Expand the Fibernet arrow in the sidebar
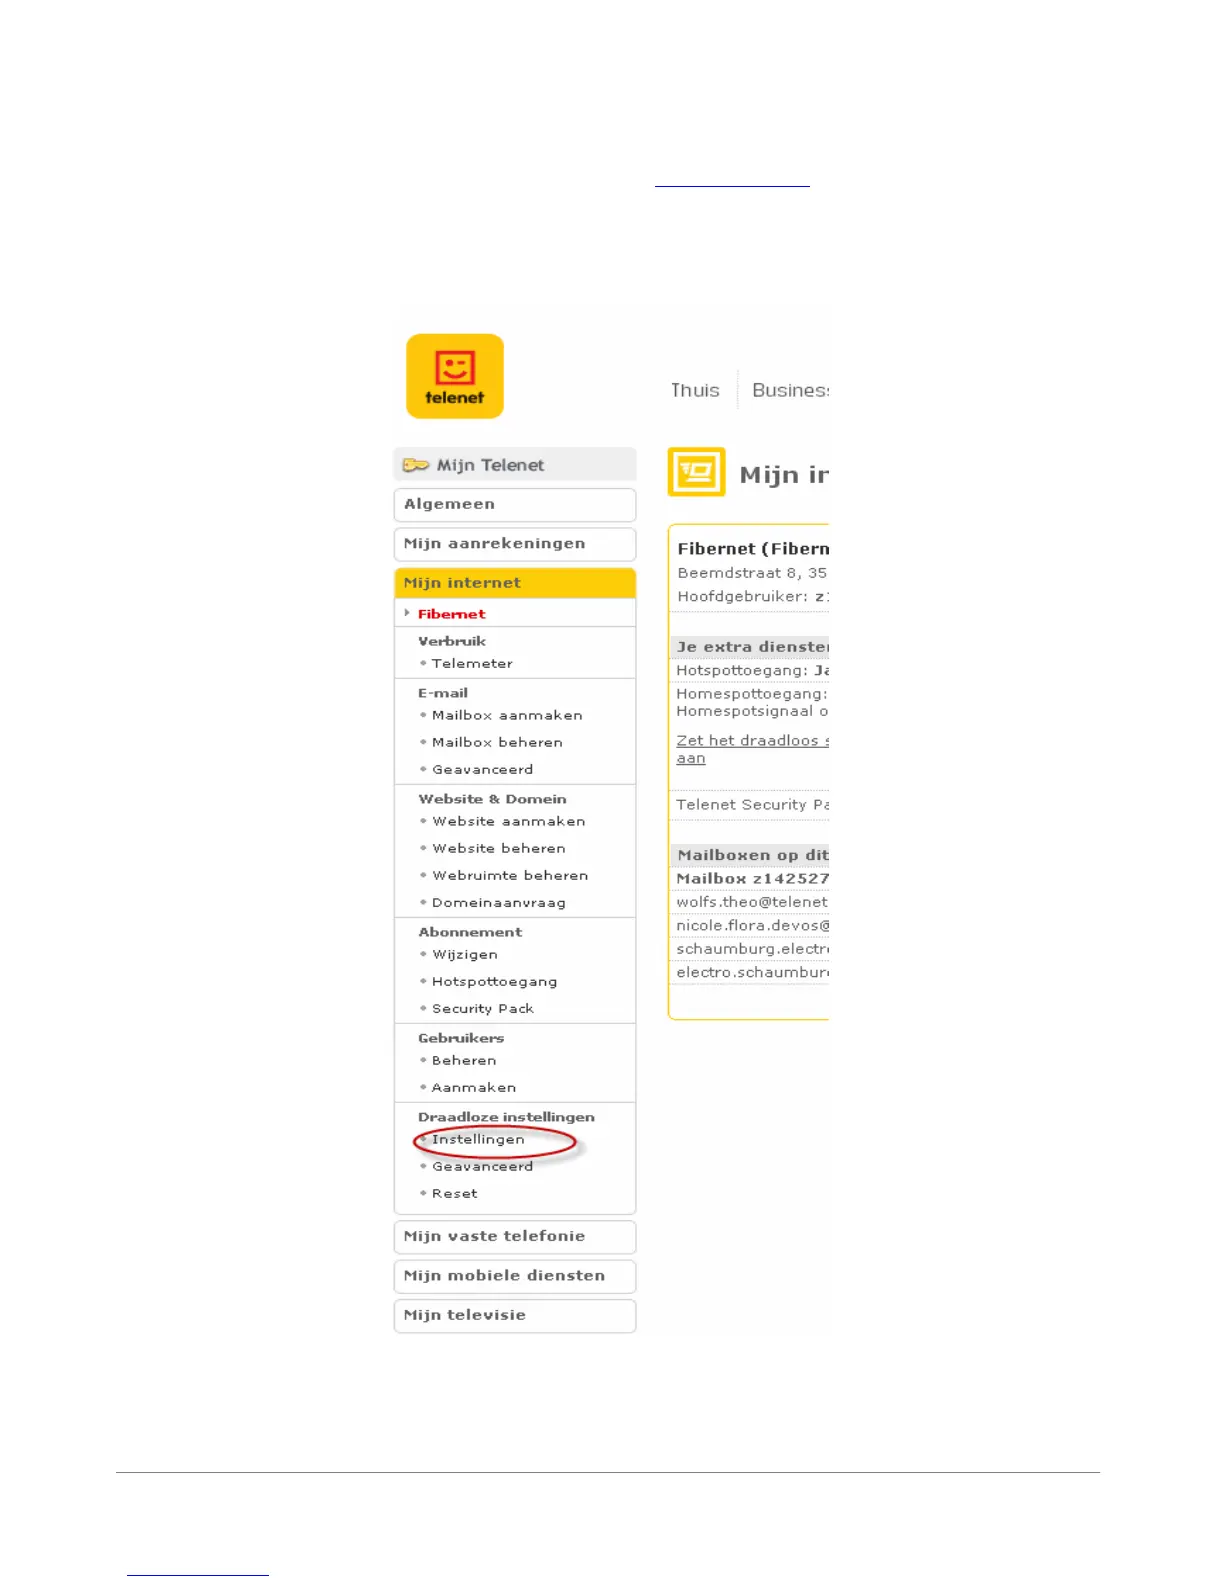Viewport: 1224px width, 1584px height. 407,613
